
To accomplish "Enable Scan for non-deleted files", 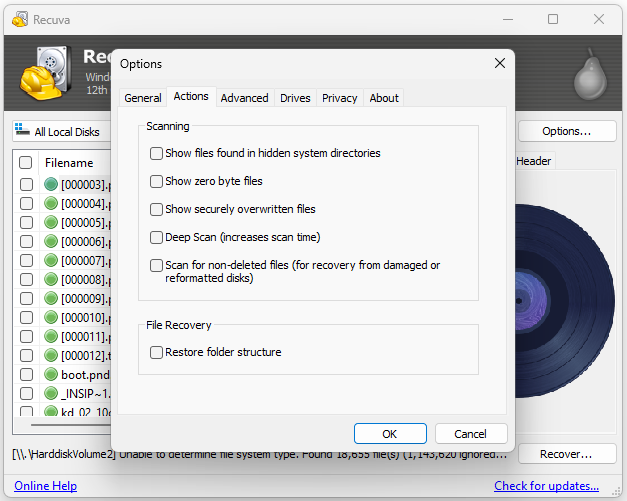I will 156,265.
